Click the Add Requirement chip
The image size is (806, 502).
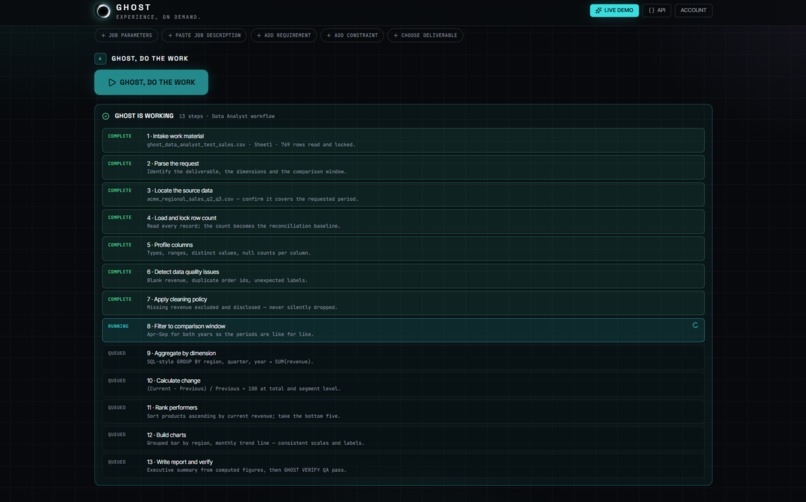[x=284, y=35]
